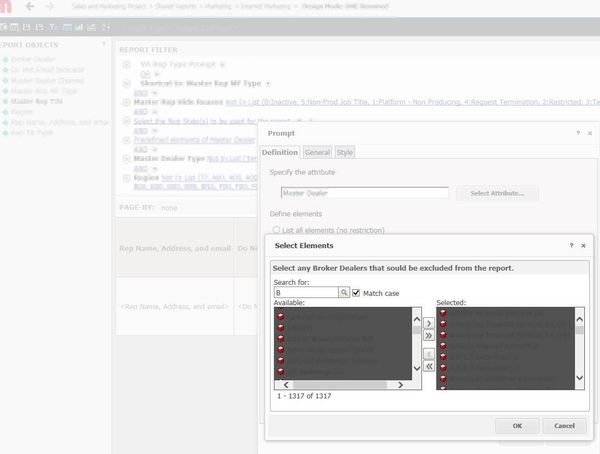
Task: Open dropdown beside OR operator
Action: tap(157, 74)
